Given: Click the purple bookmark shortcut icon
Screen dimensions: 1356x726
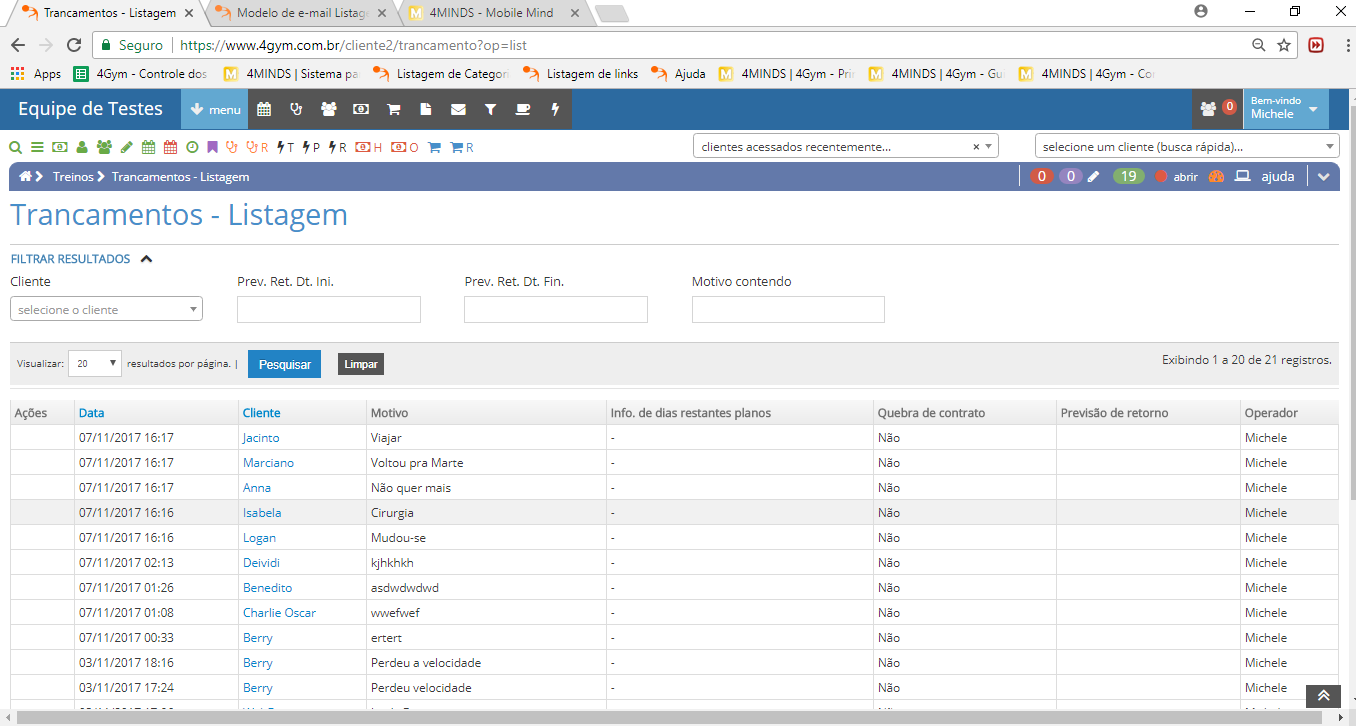Looking at the screenshot, I should click(212, 147).
